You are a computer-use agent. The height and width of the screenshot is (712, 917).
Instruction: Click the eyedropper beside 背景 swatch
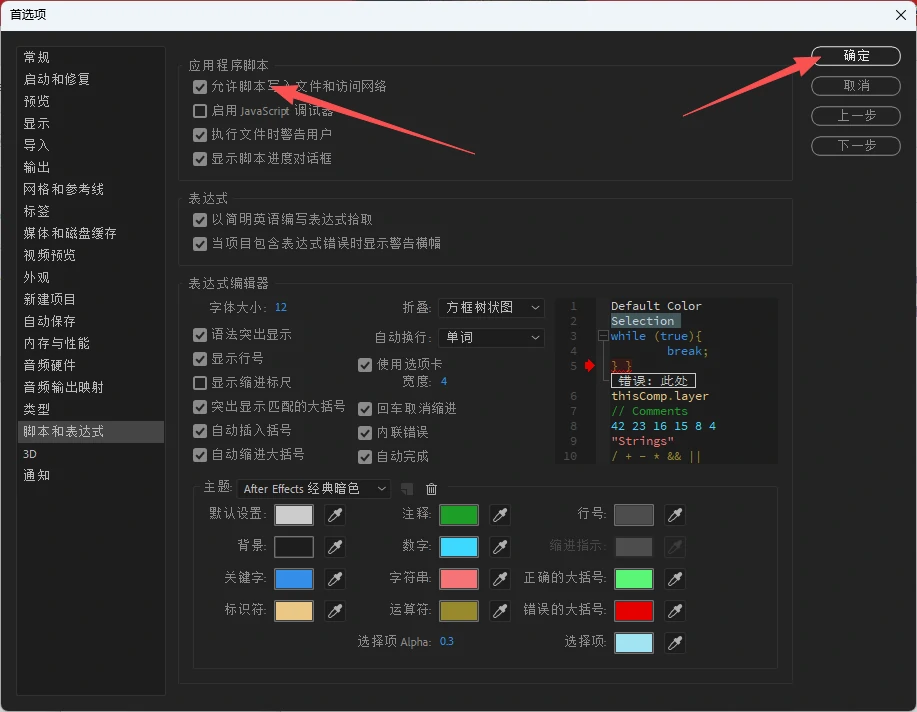tap(335, 547)
